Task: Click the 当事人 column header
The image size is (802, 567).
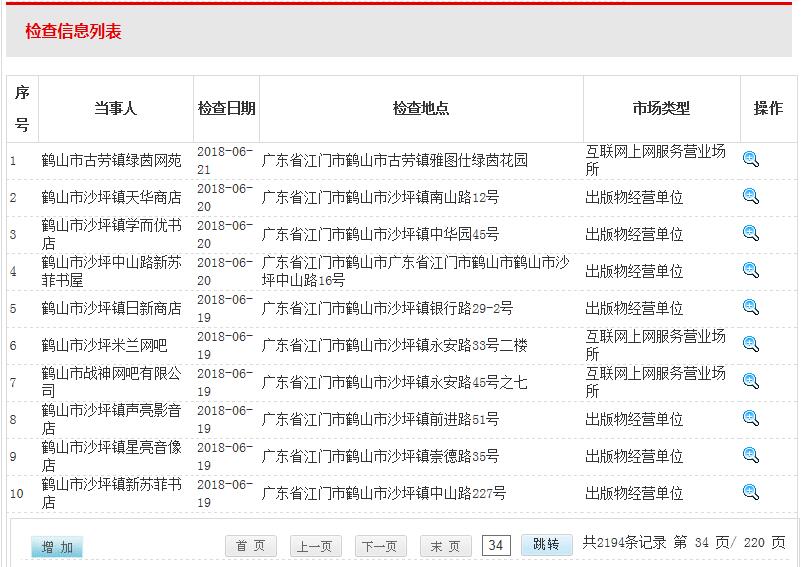Action: (116, 109)
